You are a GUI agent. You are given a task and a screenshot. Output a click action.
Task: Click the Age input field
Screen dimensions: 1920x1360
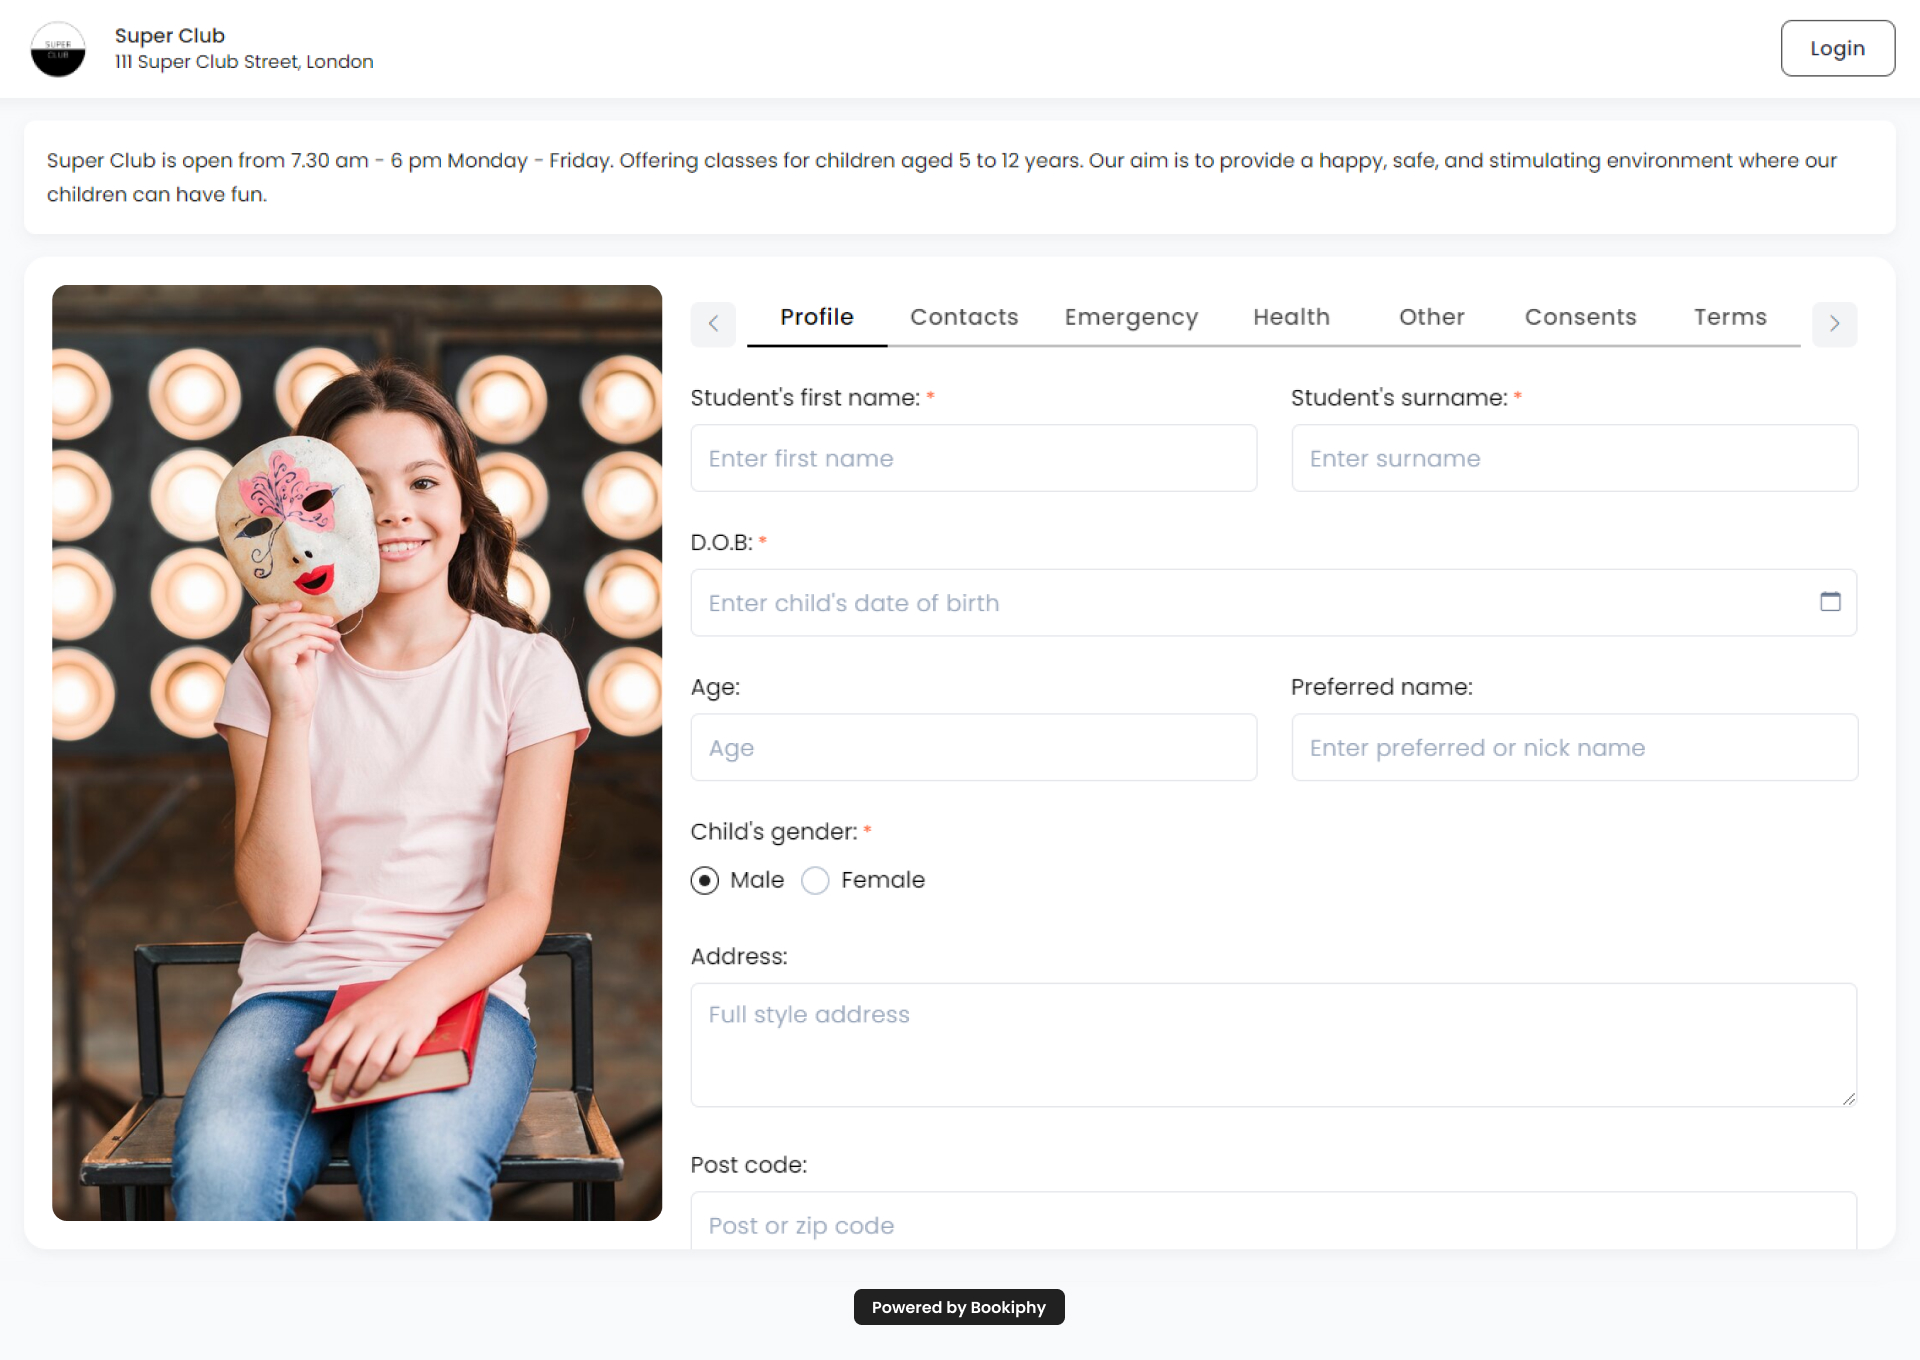point(973,747)
